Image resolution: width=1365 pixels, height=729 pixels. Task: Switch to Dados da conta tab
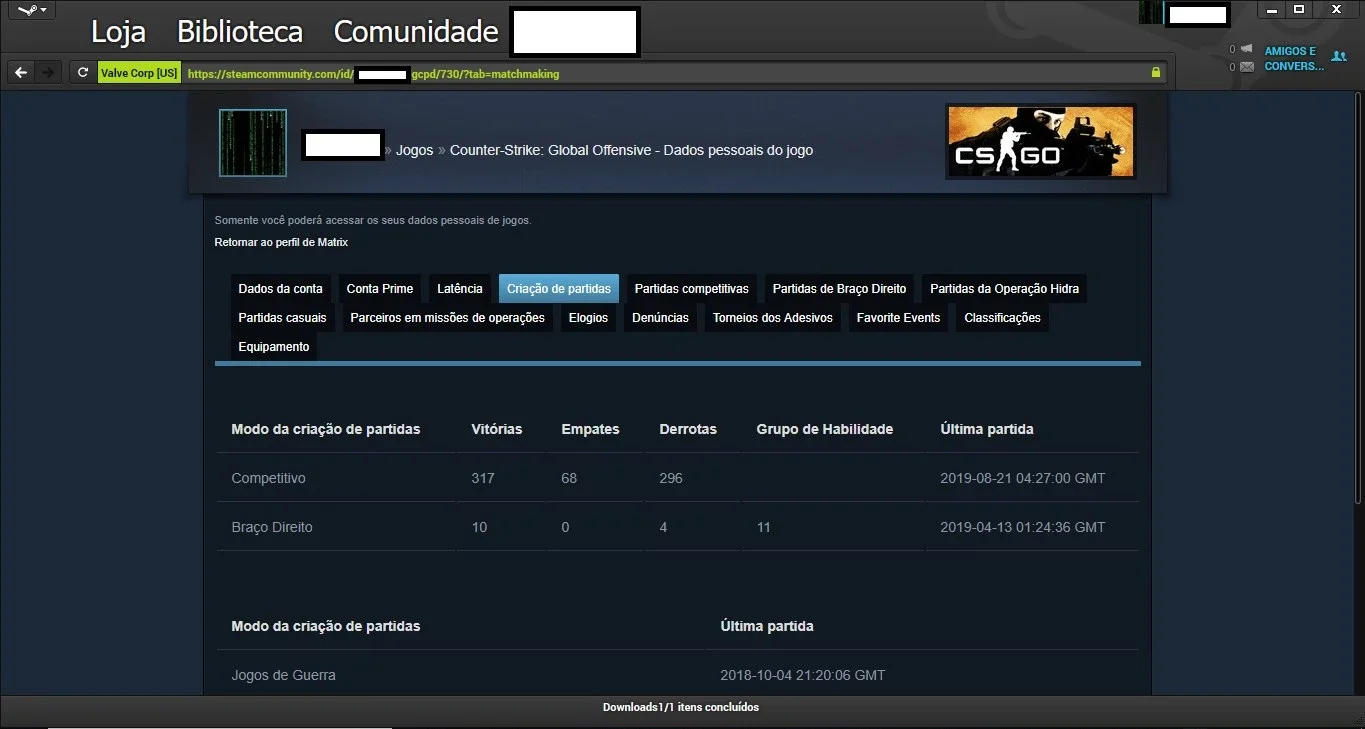(x=281, y=288)
